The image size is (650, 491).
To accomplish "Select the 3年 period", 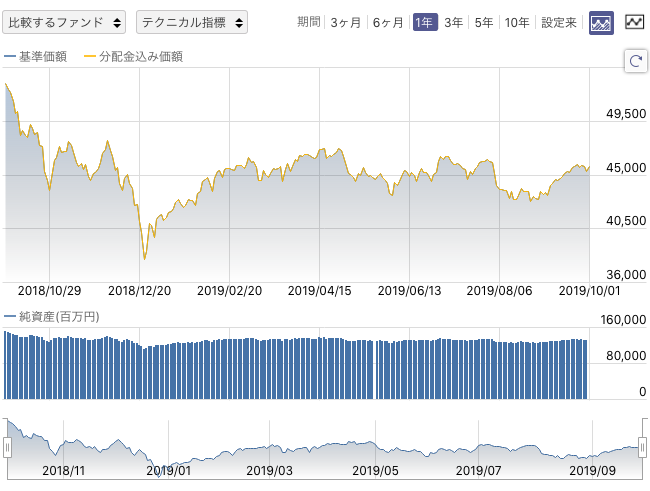I will point(454,22).
